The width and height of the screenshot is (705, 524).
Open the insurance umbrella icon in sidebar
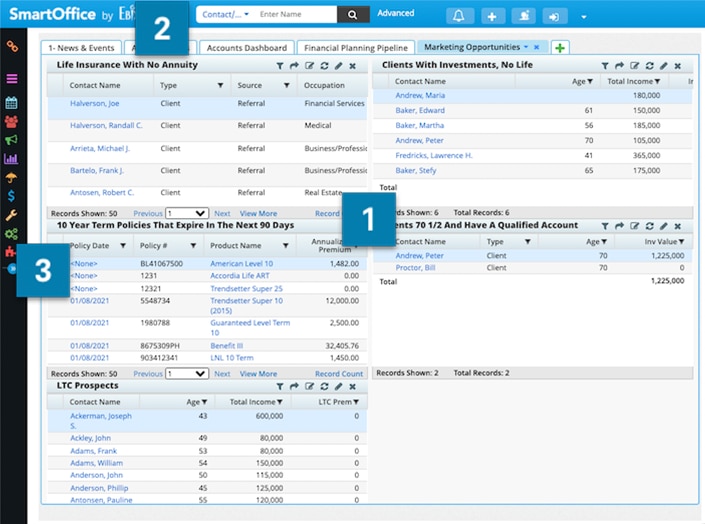click(x=11, y=177)
